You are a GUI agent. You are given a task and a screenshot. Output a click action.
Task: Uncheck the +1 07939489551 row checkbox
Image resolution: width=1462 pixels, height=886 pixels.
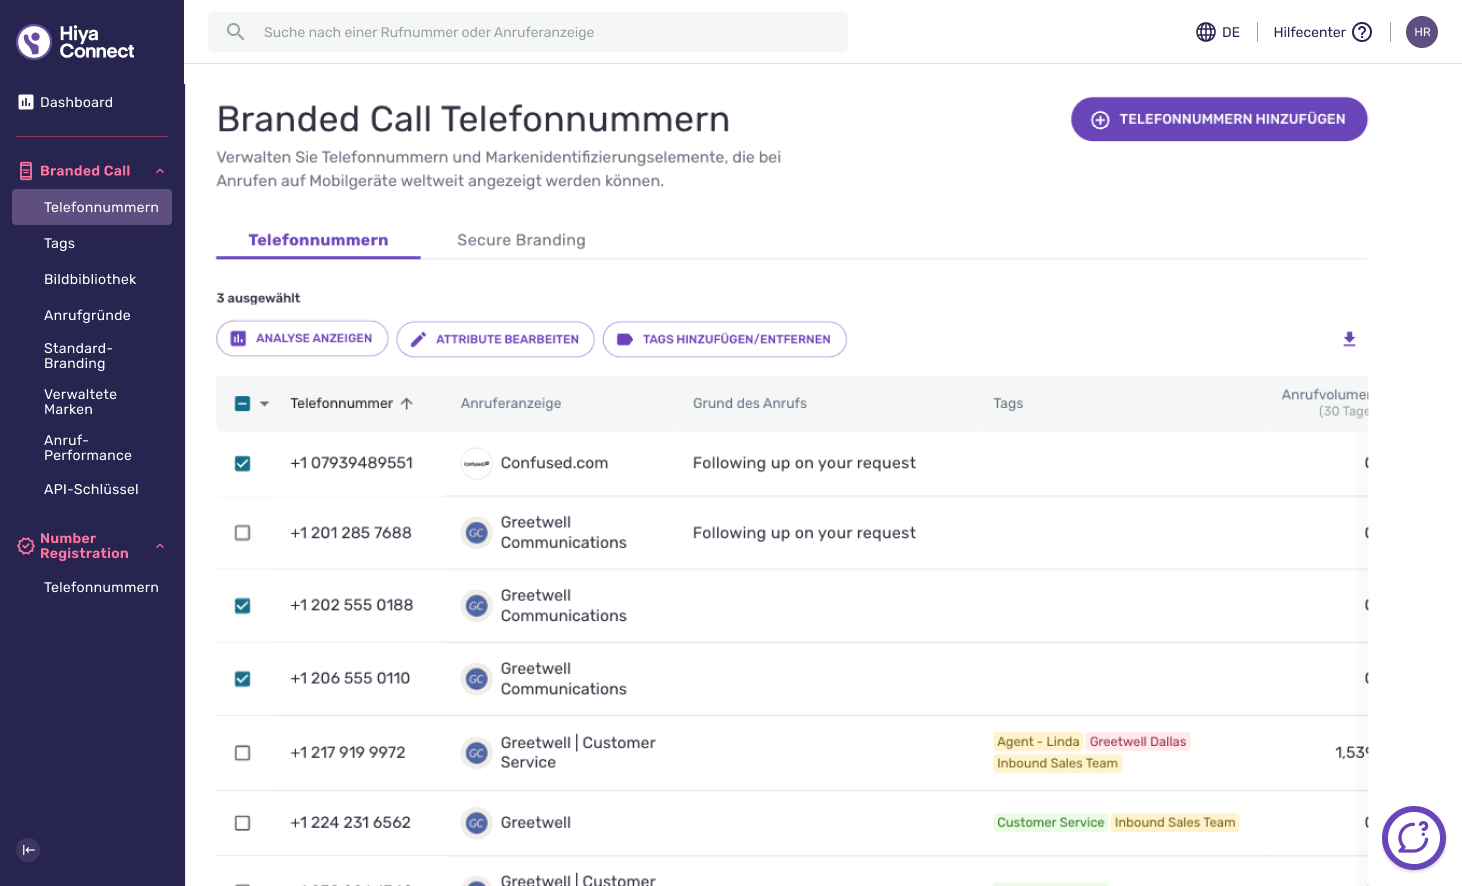(x=242, y=463)
